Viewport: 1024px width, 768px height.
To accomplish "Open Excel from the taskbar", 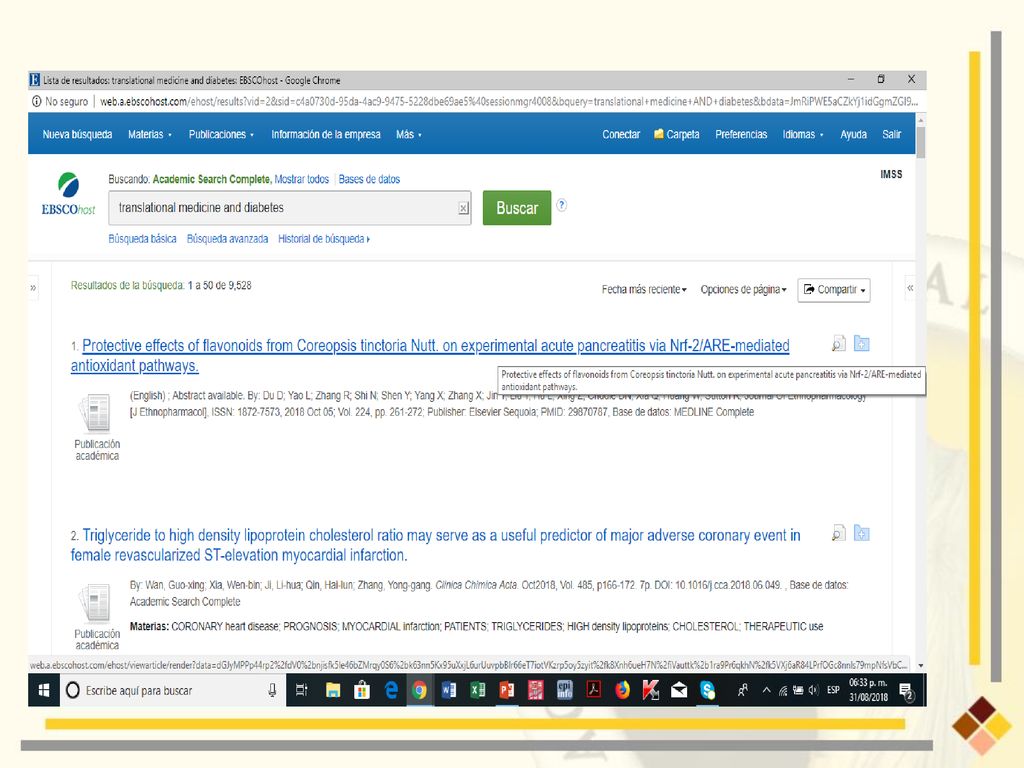I will 477,690.
